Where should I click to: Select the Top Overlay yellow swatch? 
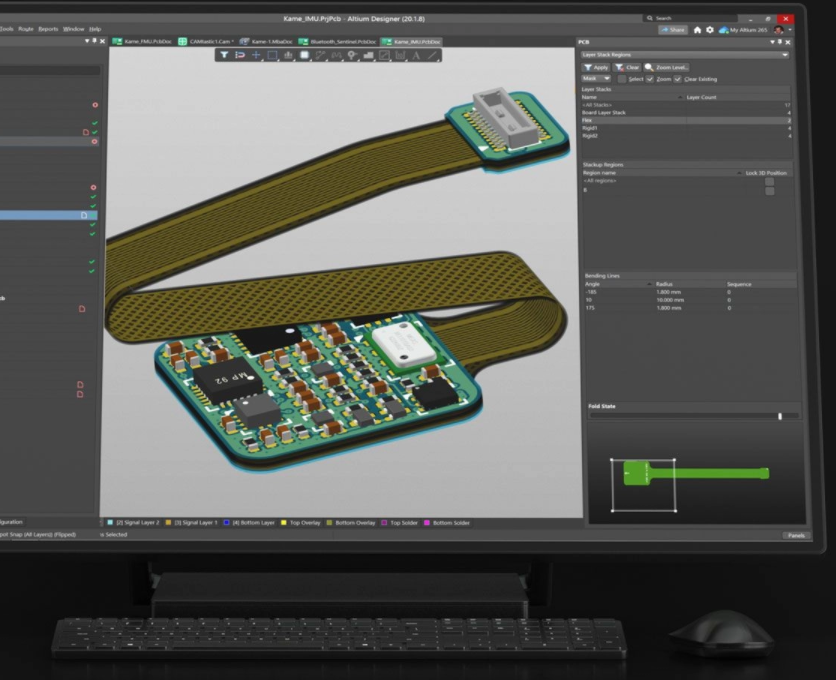[x=284, y=523]
